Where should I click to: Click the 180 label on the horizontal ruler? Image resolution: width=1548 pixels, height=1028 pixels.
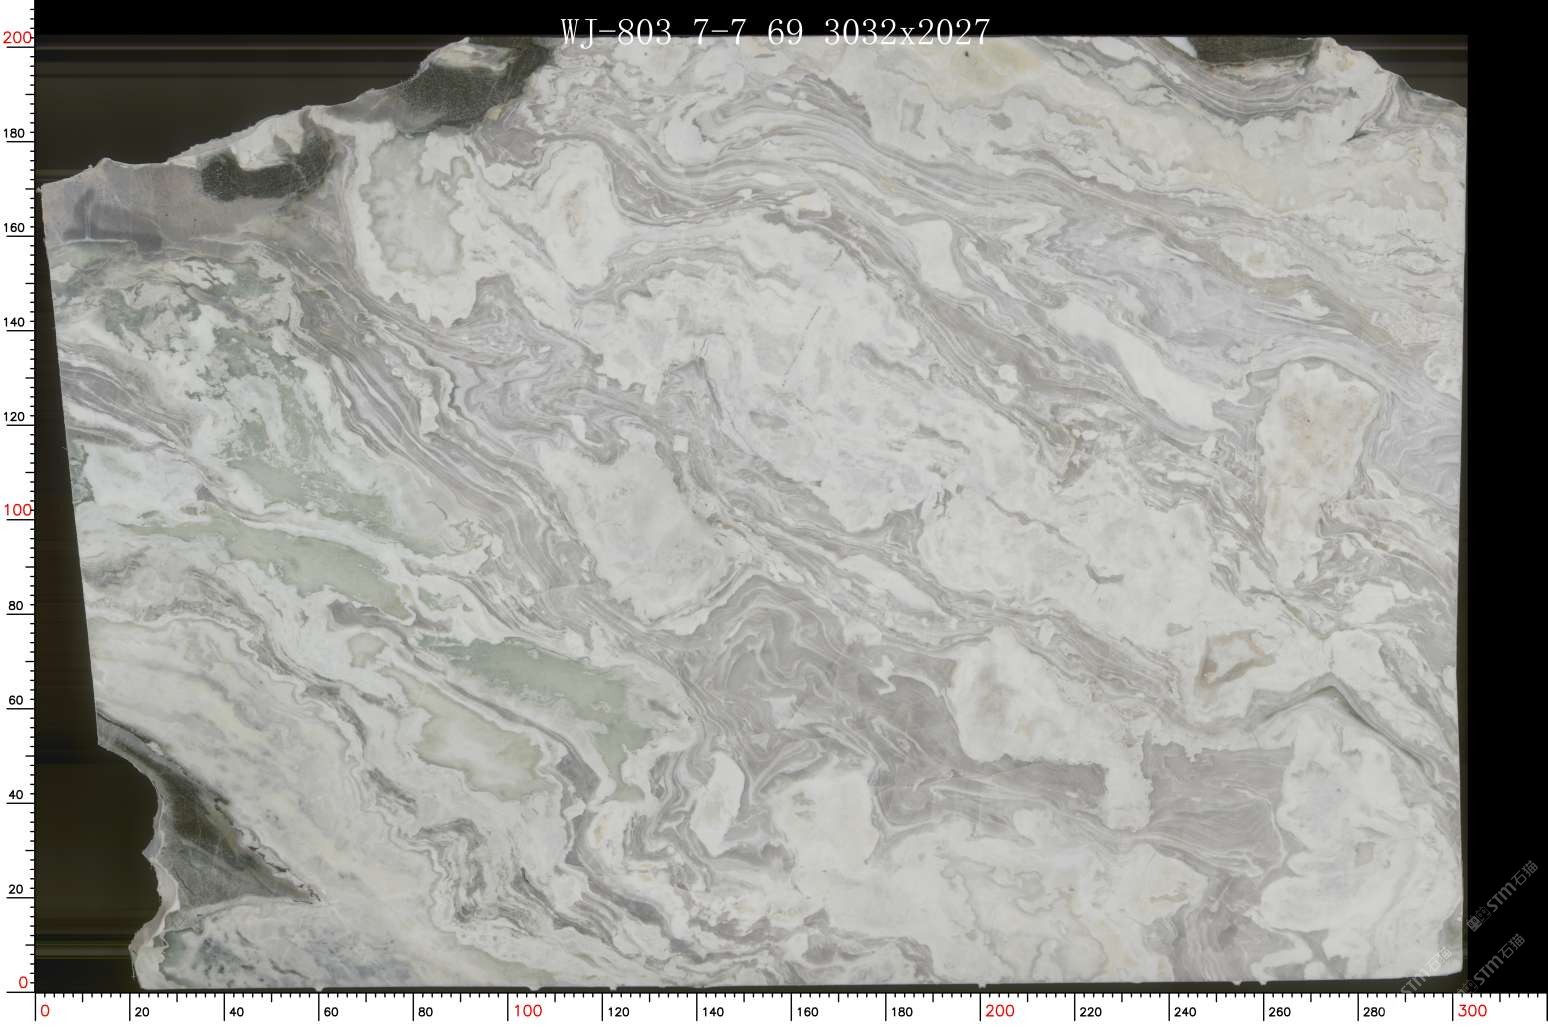pyautogui.click(x=901, y=1012)
